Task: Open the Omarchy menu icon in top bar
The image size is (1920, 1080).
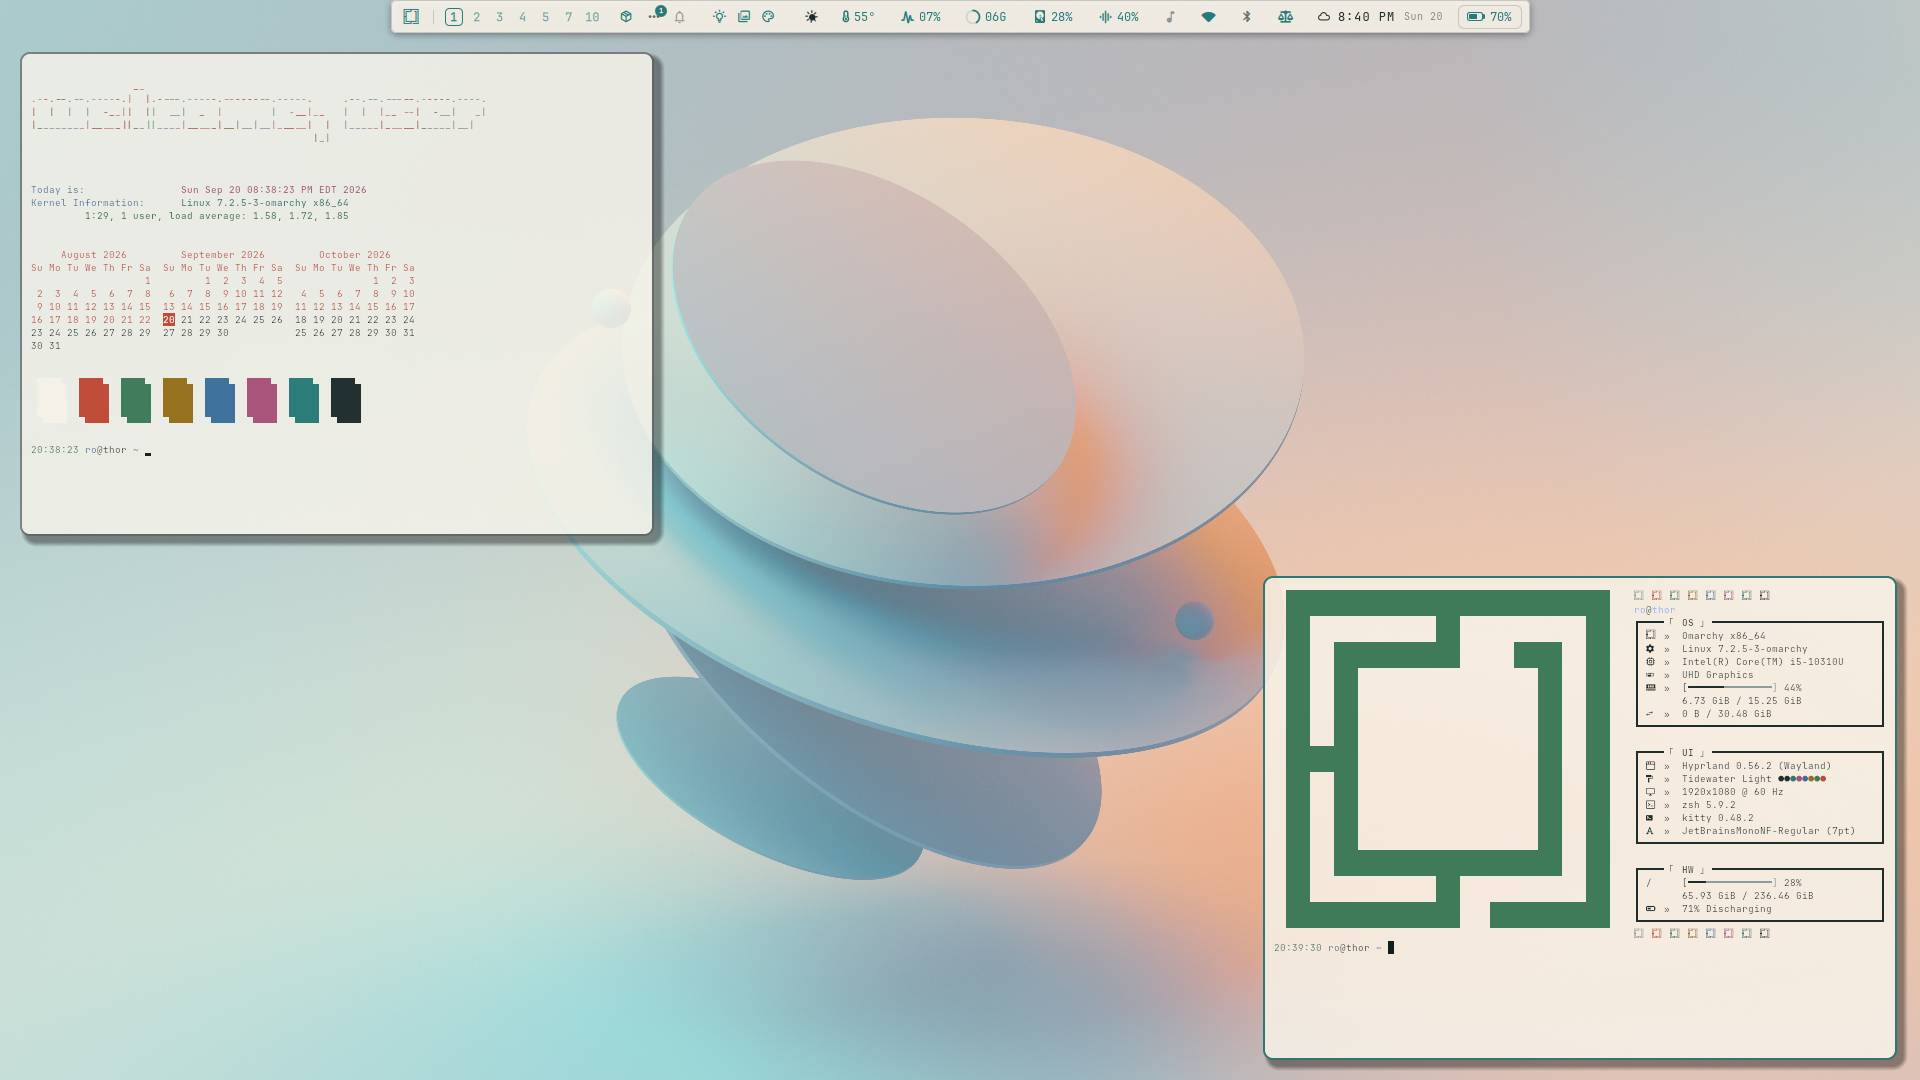Action: [x=411, y=17]
